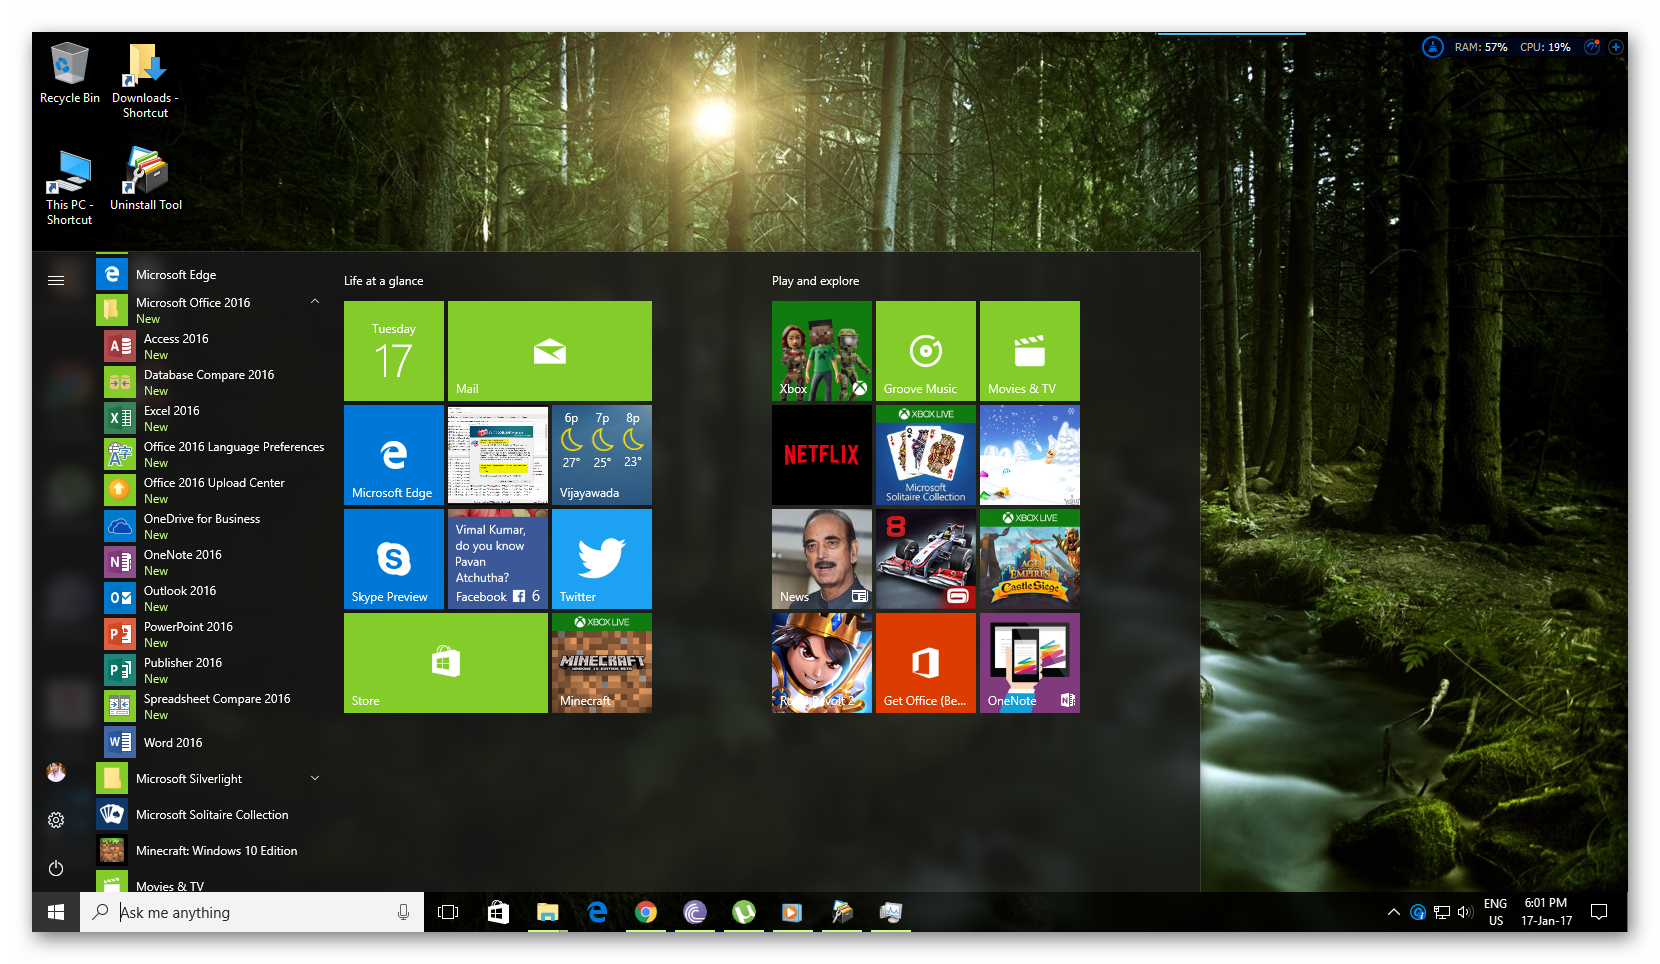Screen dimensions: 1660x964
Task: Open the Xbox tile
Action: click(822, 351)
